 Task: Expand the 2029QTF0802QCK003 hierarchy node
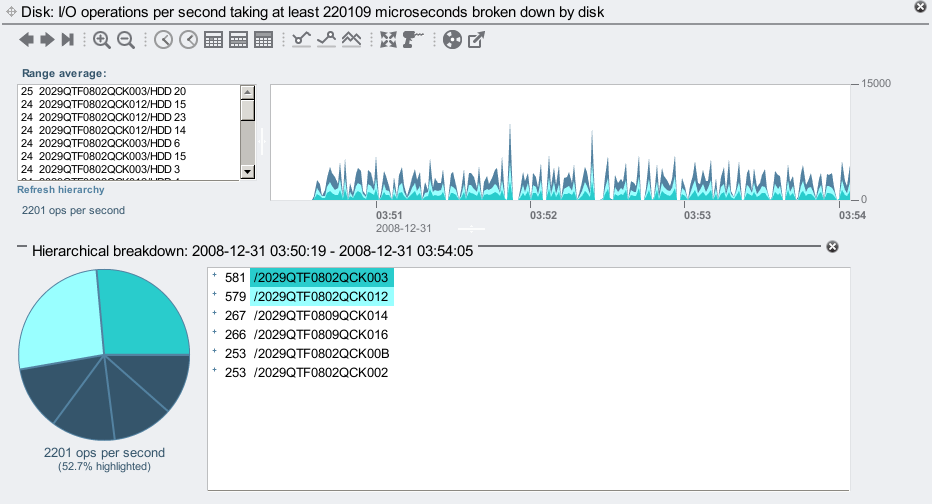coord(214,276)
